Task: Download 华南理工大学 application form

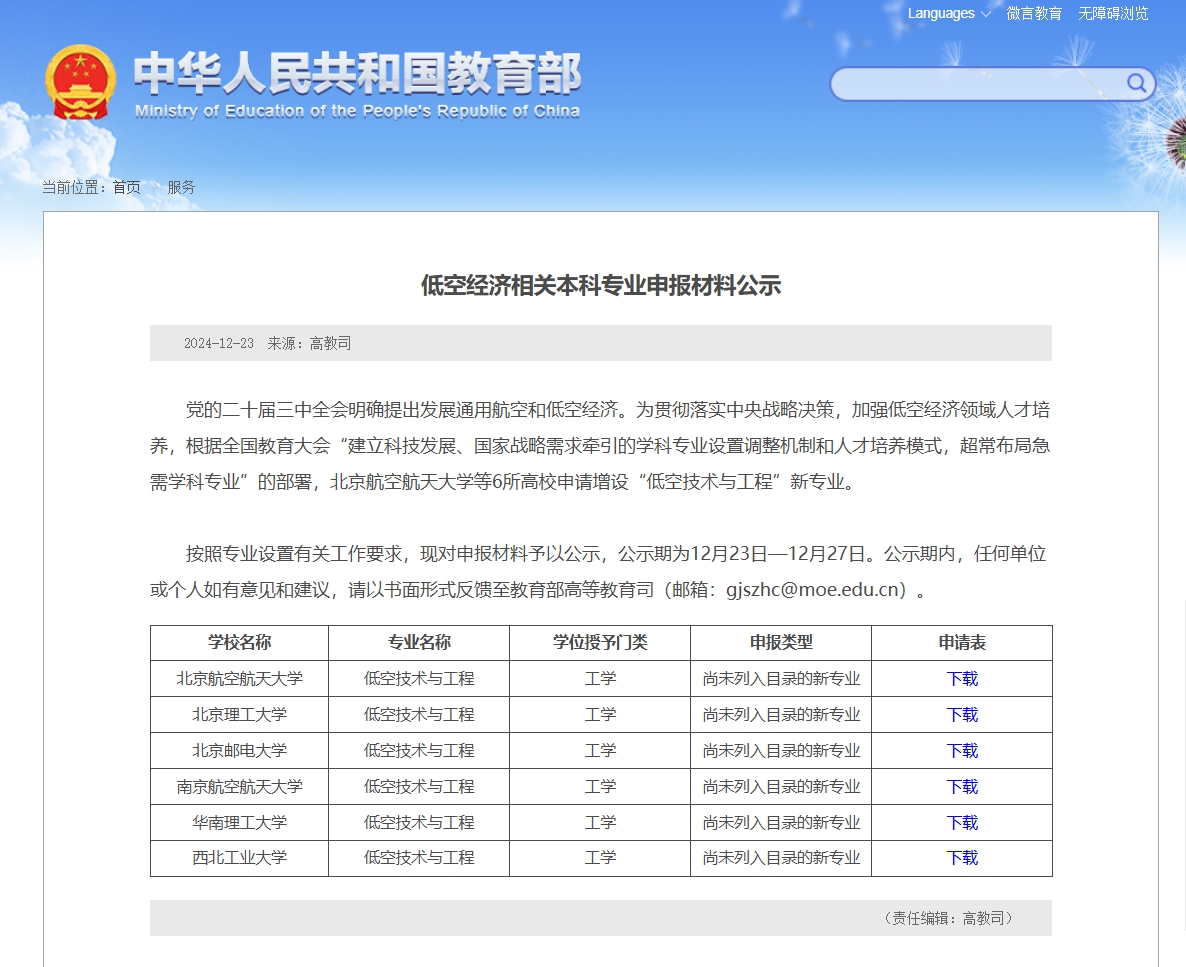Action: click(x=962, y=823)
